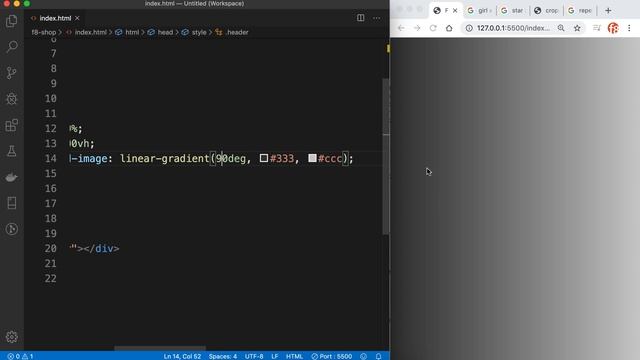Screen dimensions: 640x360
Task: Switch to the 'girl' Google tab
Action: tap(480, 11)
